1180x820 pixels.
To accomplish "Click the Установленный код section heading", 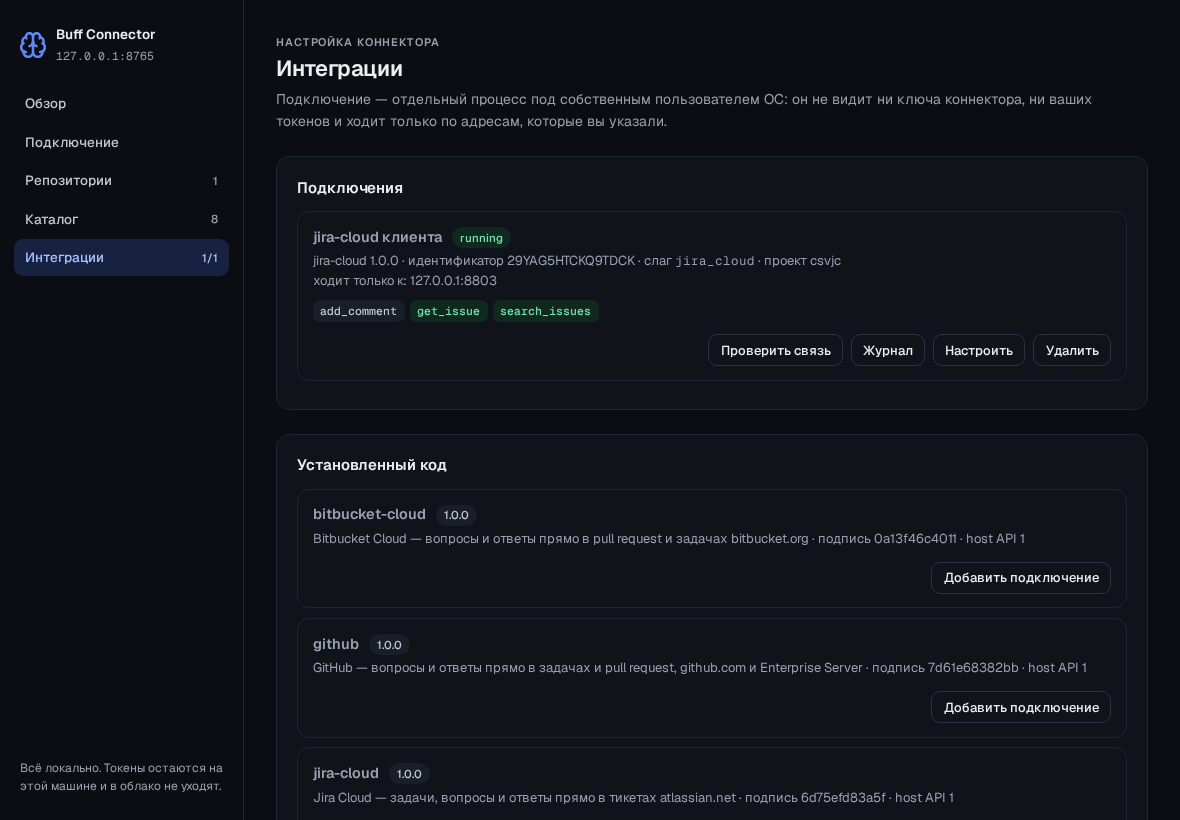I will [x=372, y=465].
